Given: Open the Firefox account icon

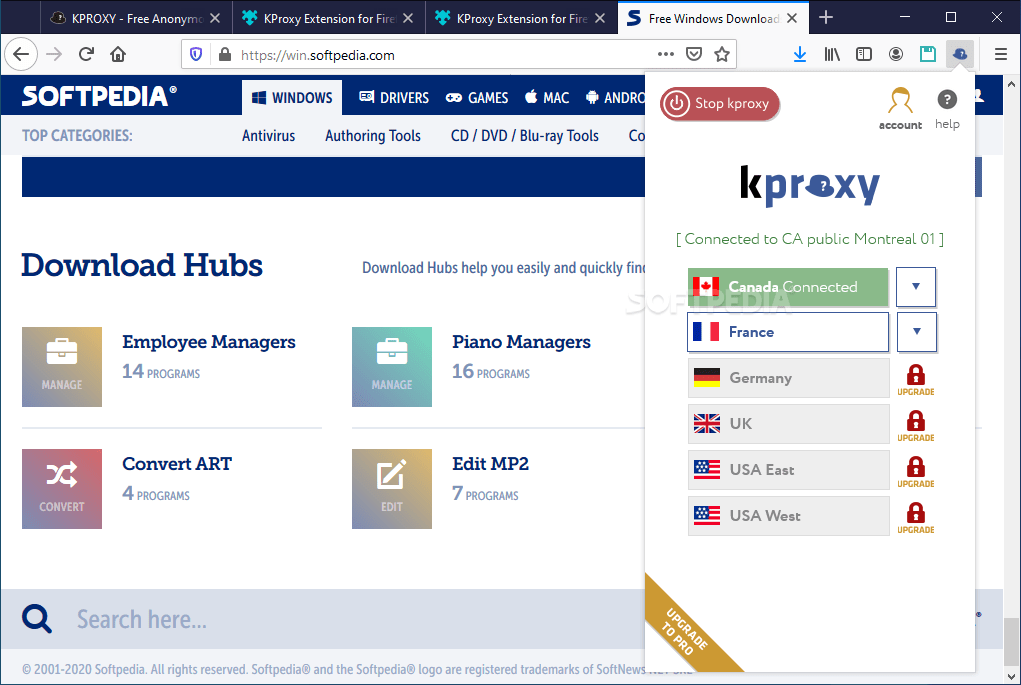Looking at the screenshot, I should click(x=896, y=54).
